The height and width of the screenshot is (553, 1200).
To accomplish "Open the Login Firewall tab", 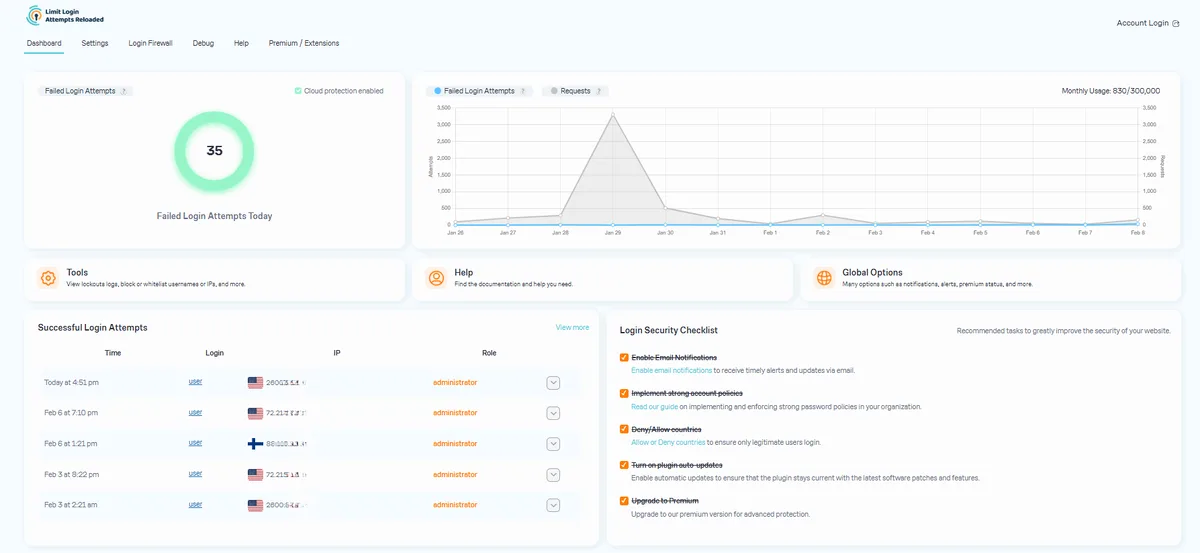I will click(x=151, y=43).
